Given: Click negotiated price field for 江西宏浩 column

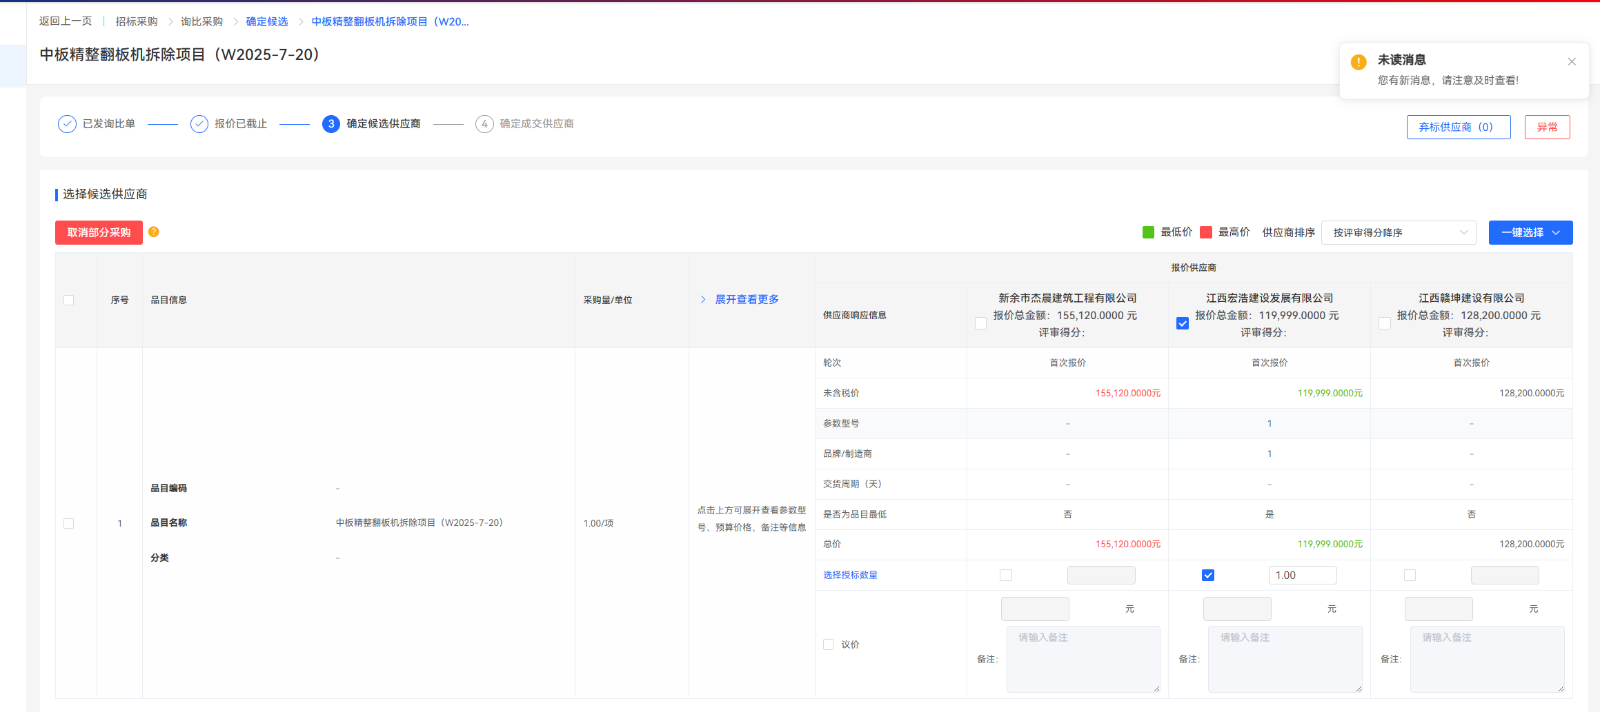Looking at the screenshot, I should click(x=1237, y=608).
